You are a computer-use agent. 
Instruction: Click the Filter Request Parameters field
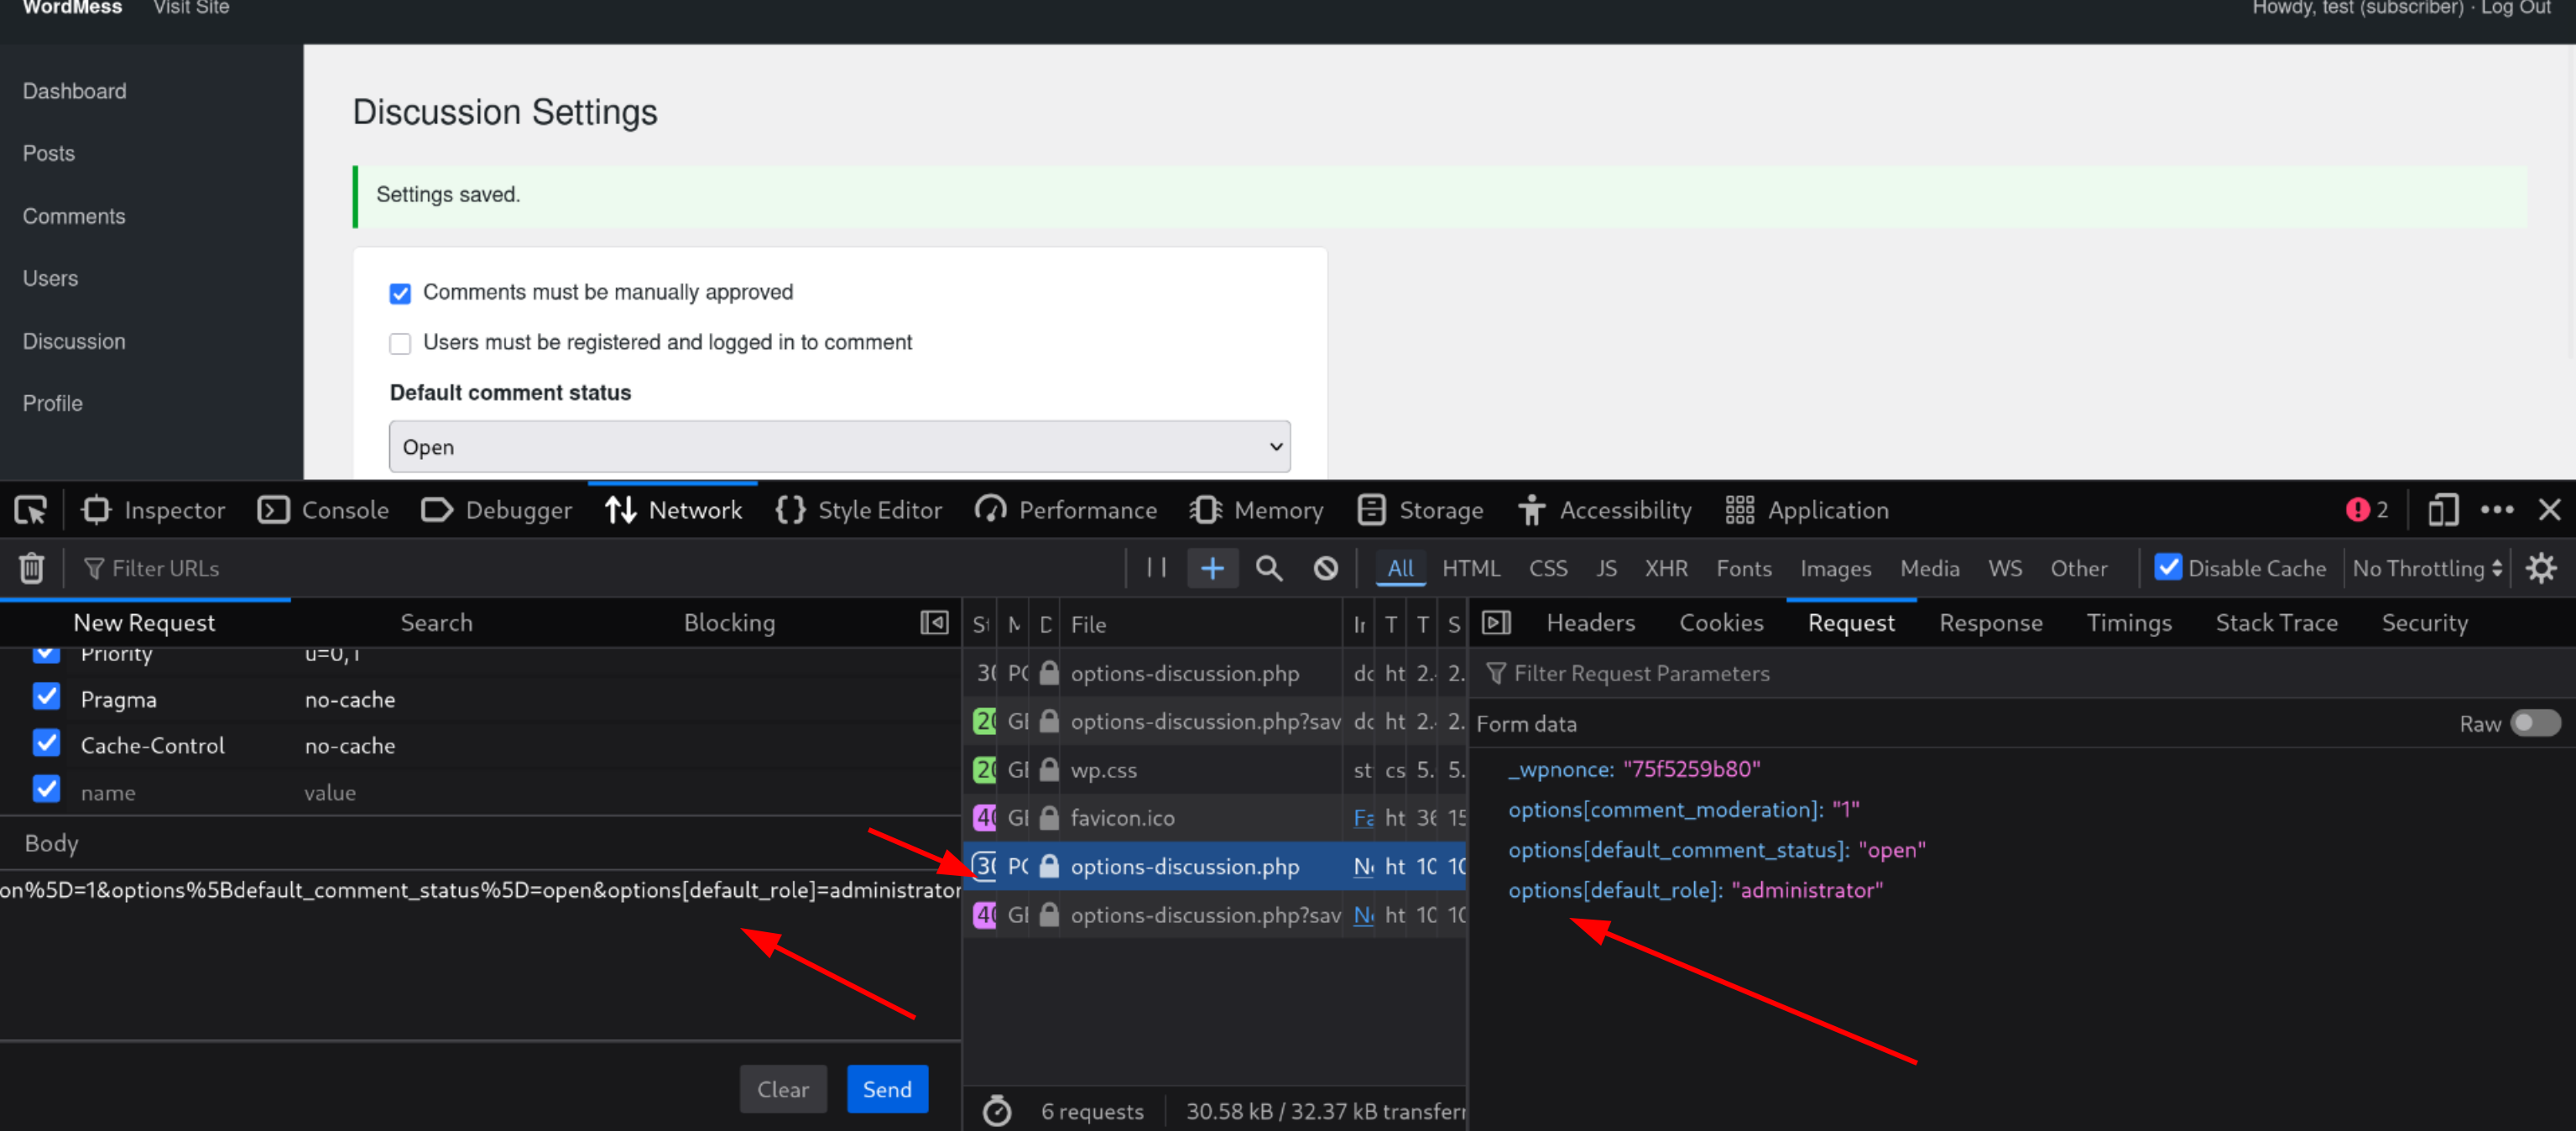[x=2020, y=673]
